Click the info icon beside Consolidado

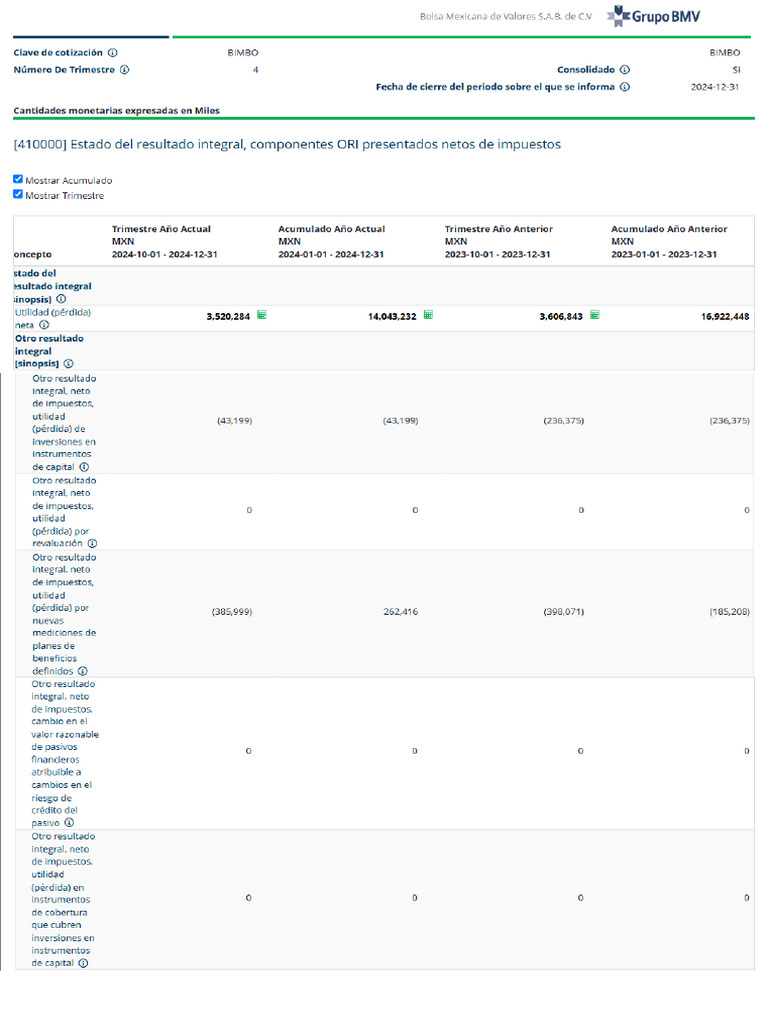tap(624, 70)
